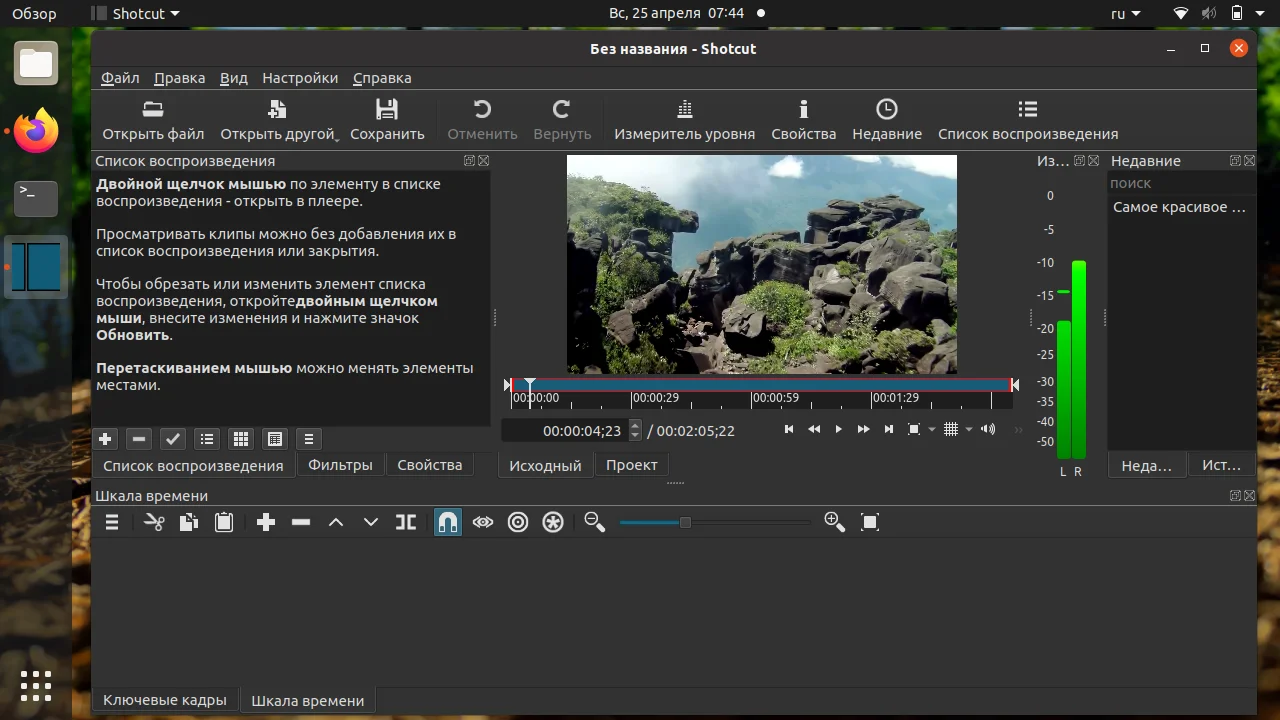
Task: Click the Сохранить floppy disk icon
Action: point(387,110)
